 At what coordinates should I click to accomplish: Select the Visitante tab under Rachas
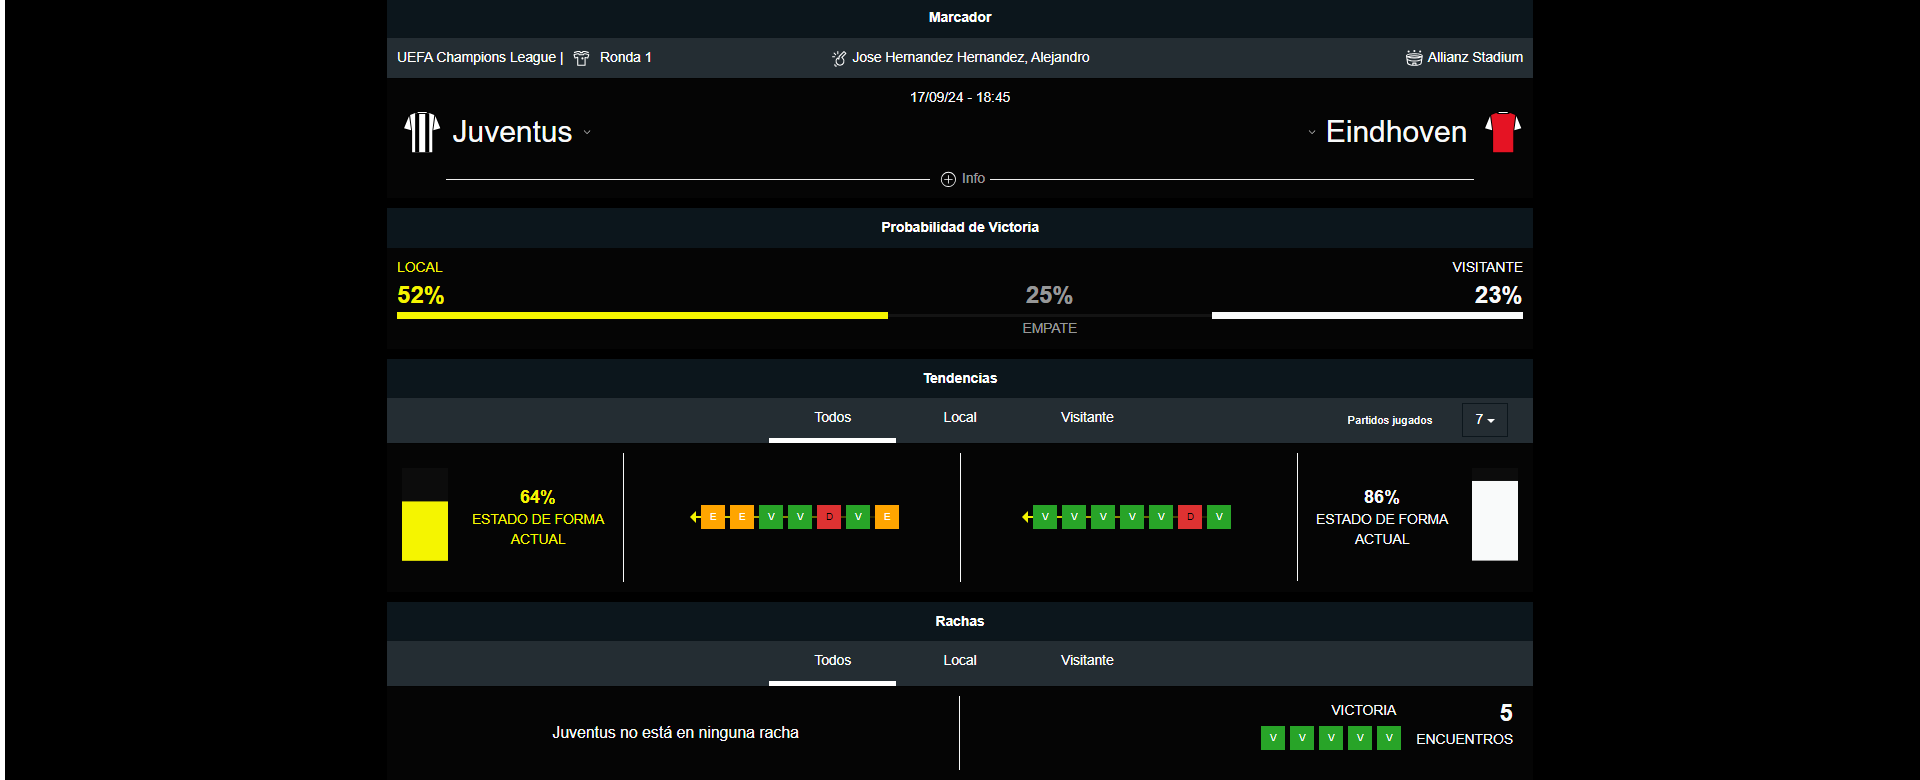[1087, 661]
